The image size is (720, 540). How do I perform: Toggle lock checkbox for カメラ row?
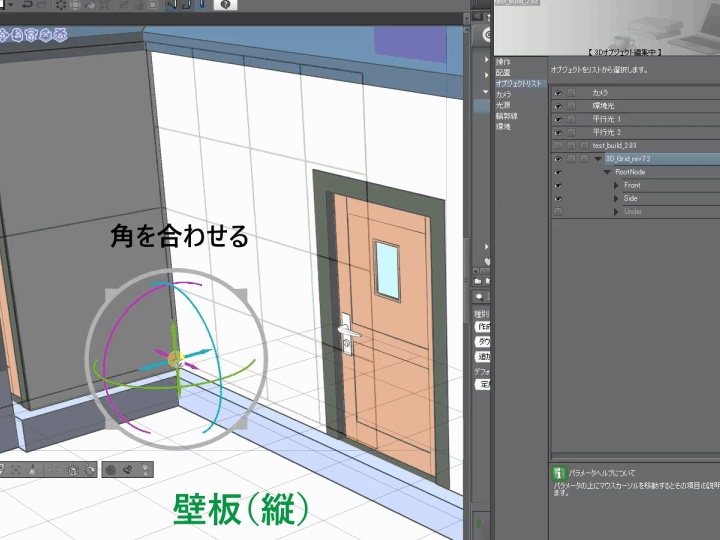coord(571,93)
